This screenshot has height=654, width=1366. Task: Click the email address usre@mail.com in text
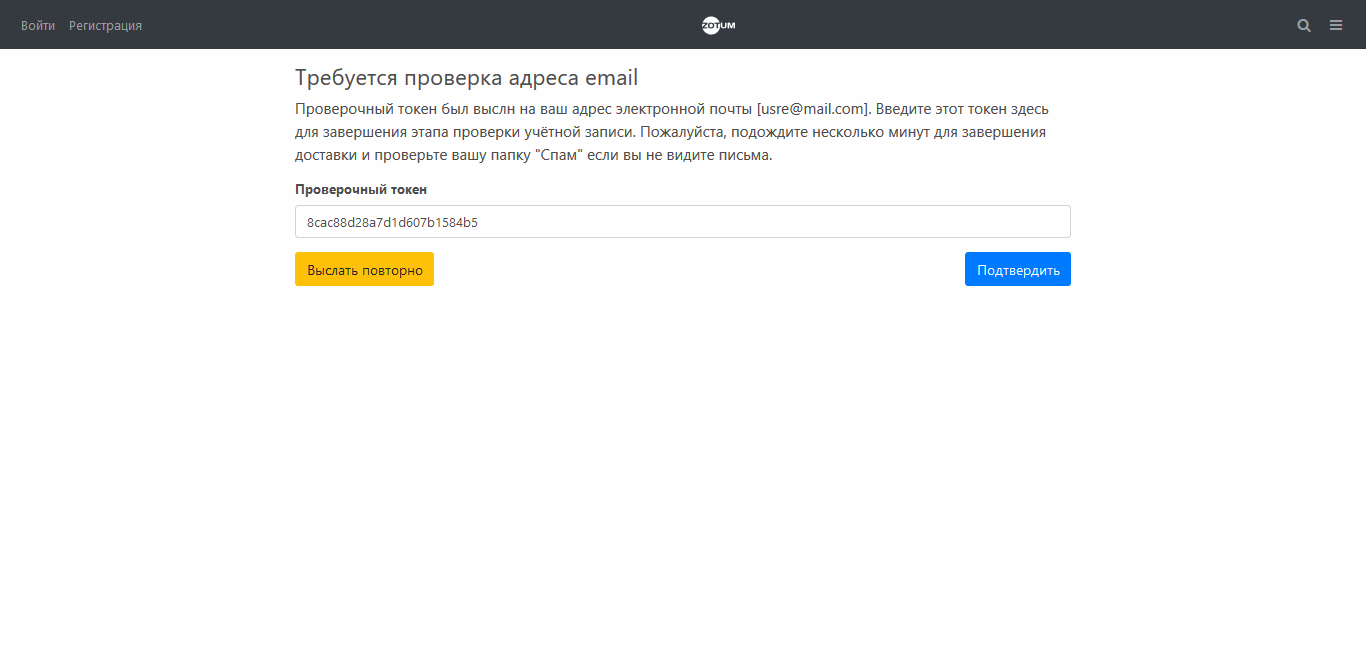tap(813, 108)
